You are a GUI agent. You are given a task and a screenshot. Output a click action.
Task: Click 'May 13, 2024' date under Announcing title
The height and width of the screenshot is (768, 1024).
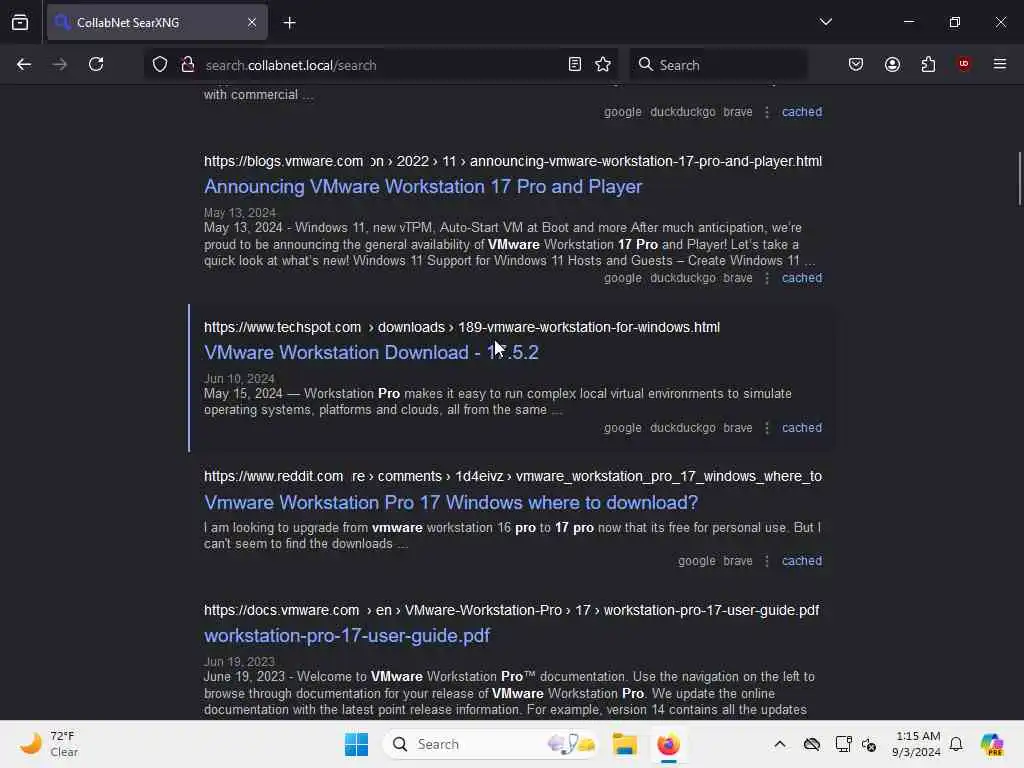(x=240, y=213)
